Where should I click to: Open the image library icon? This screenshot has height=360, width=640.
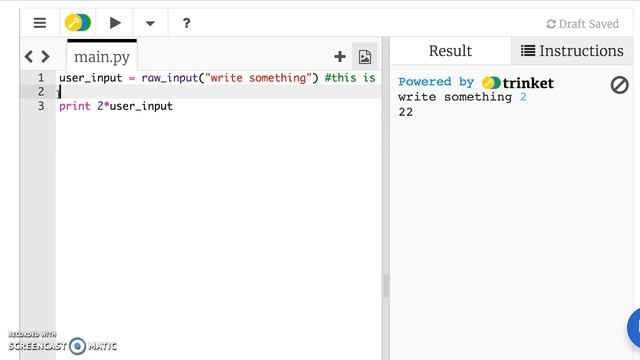click(x=365, y=57)
